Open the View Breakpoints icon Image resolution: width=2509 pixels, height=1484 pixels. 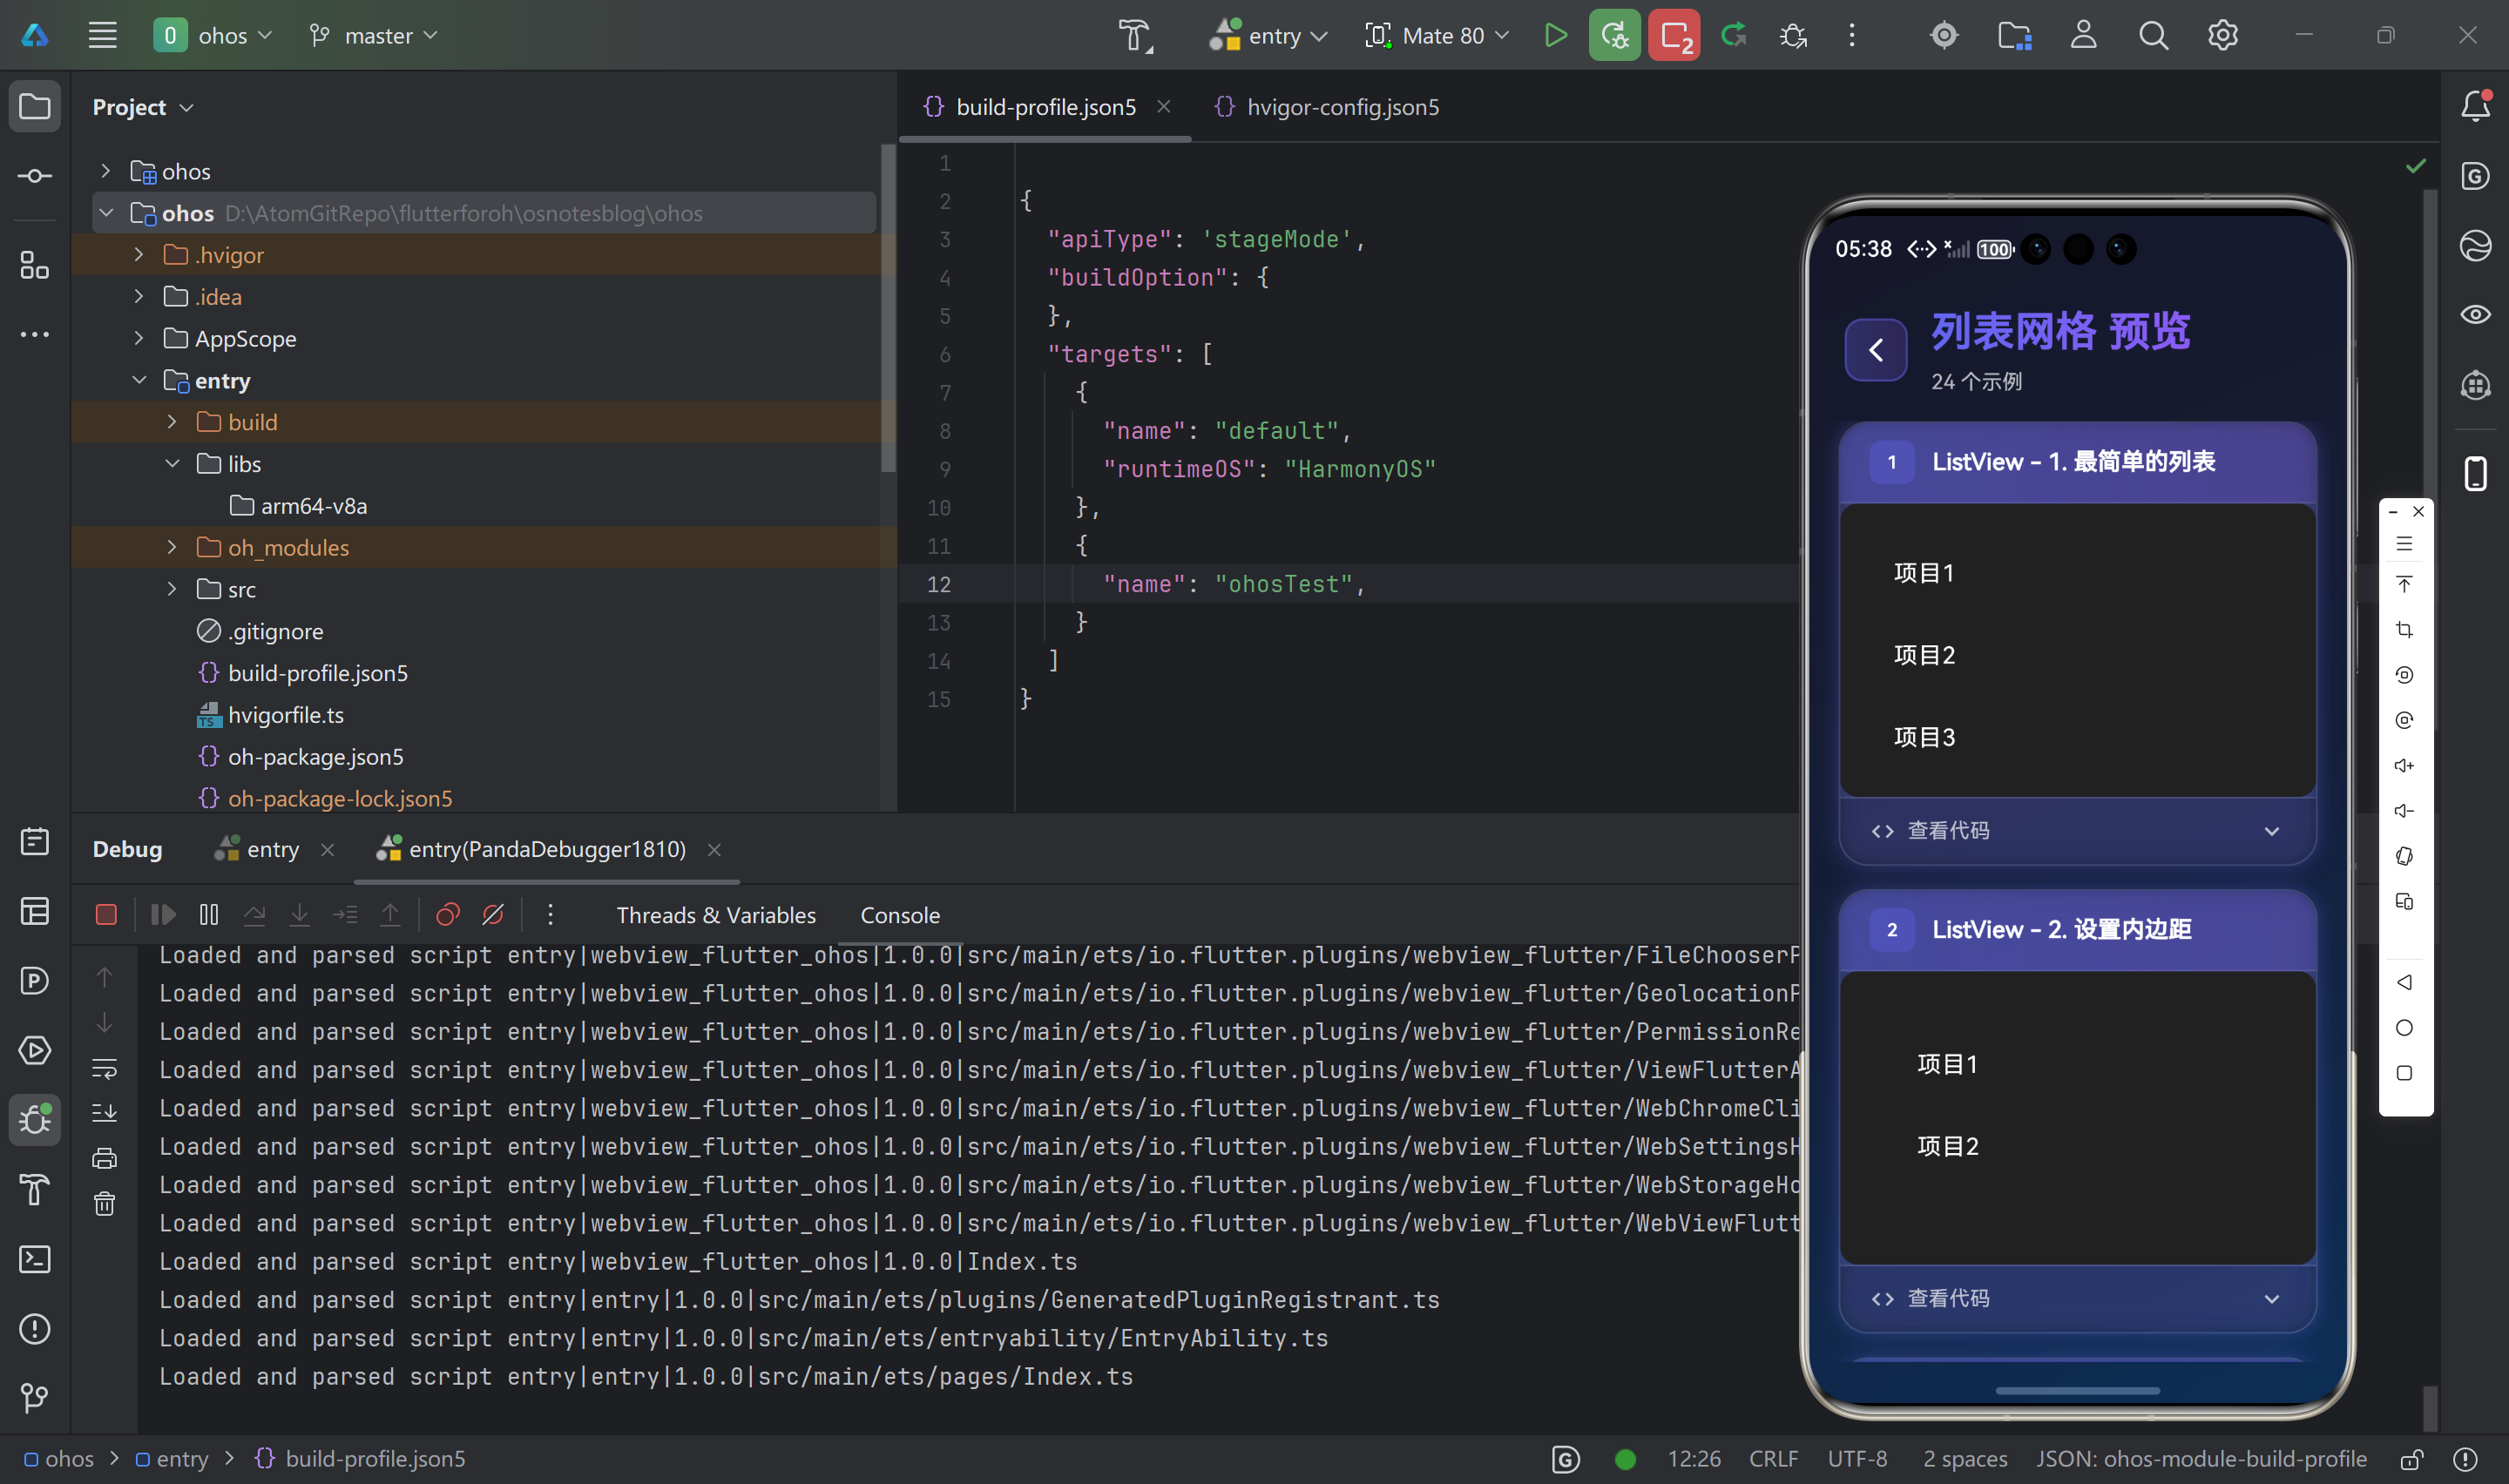(448, 915)
